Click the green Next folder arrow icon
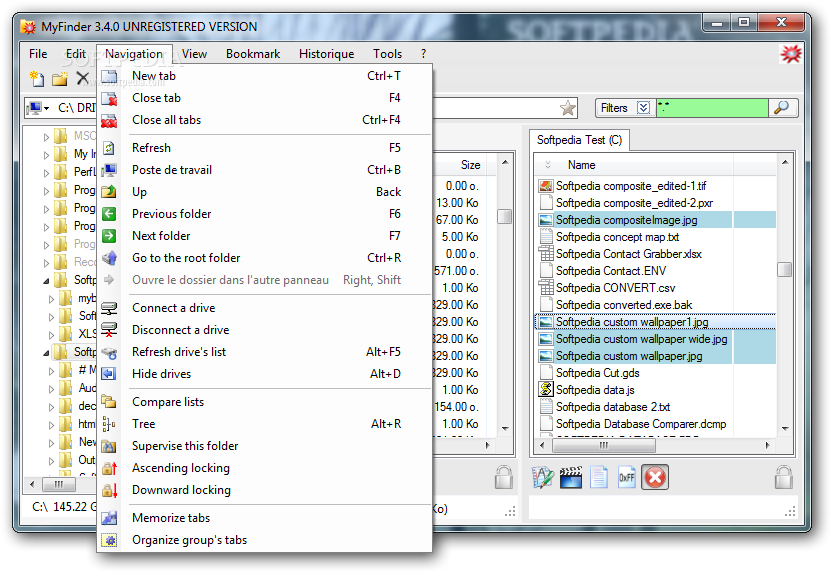Viewport: 832px width, 573px height. point(109,236)
